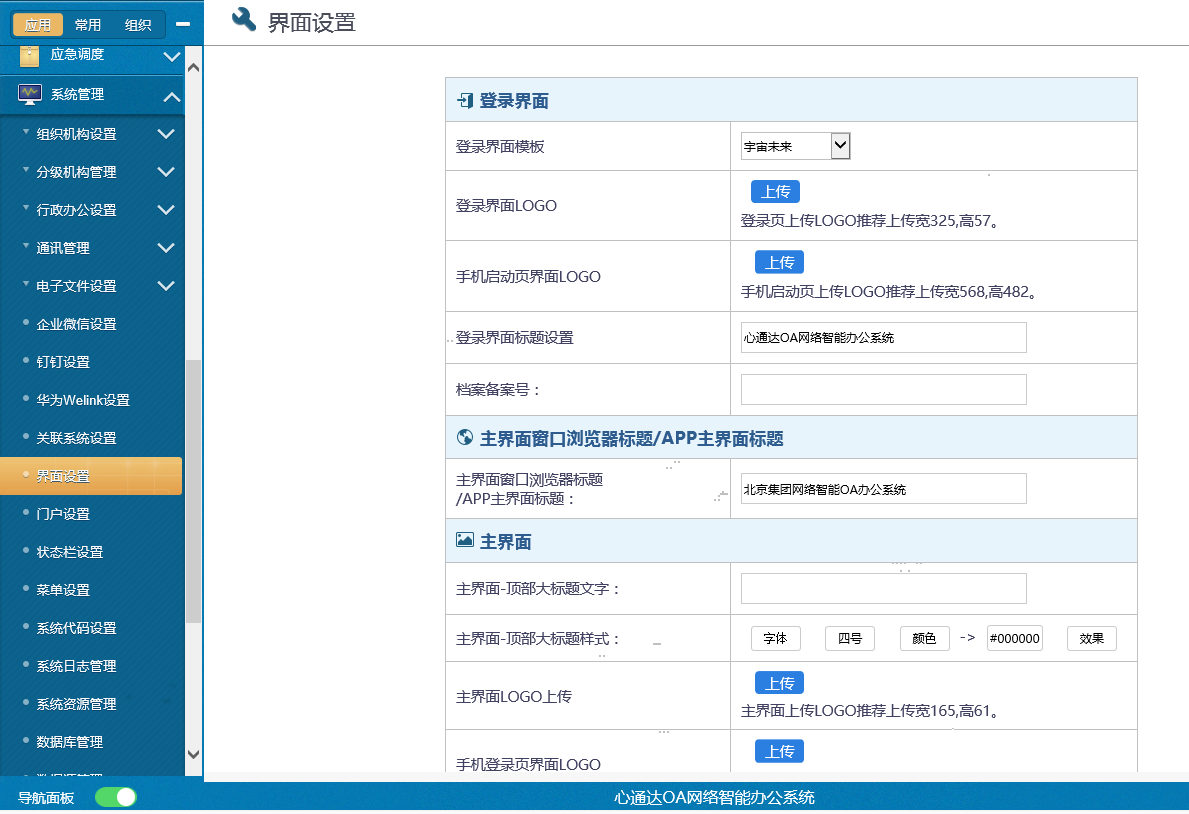Click the 登录页上传LOGO推荐上传宽325,高57 hint

(870, 221)
